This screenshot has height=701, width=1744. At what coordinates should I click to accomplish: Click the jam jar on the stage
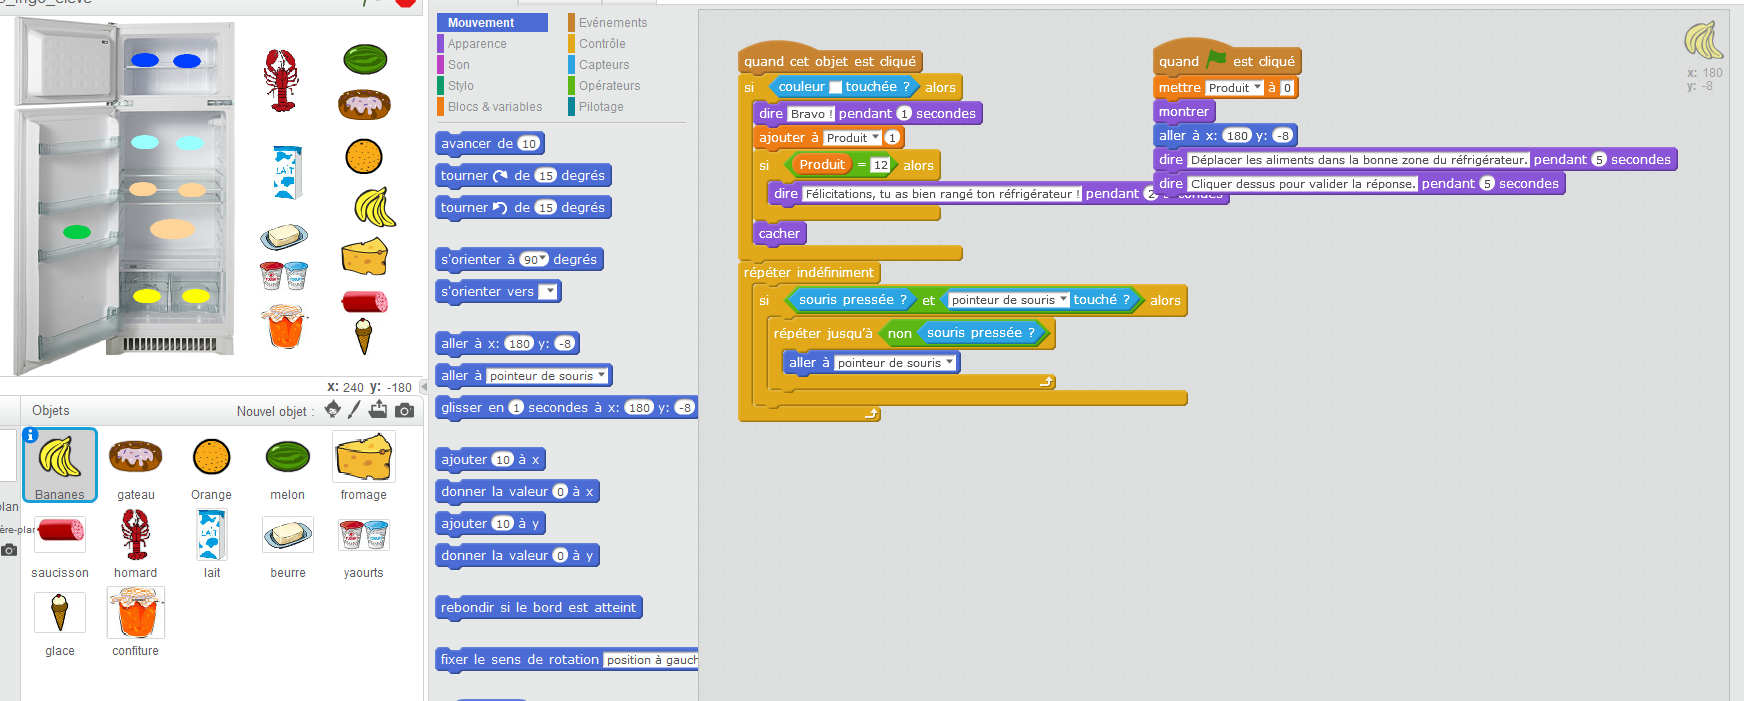point(285,326)
